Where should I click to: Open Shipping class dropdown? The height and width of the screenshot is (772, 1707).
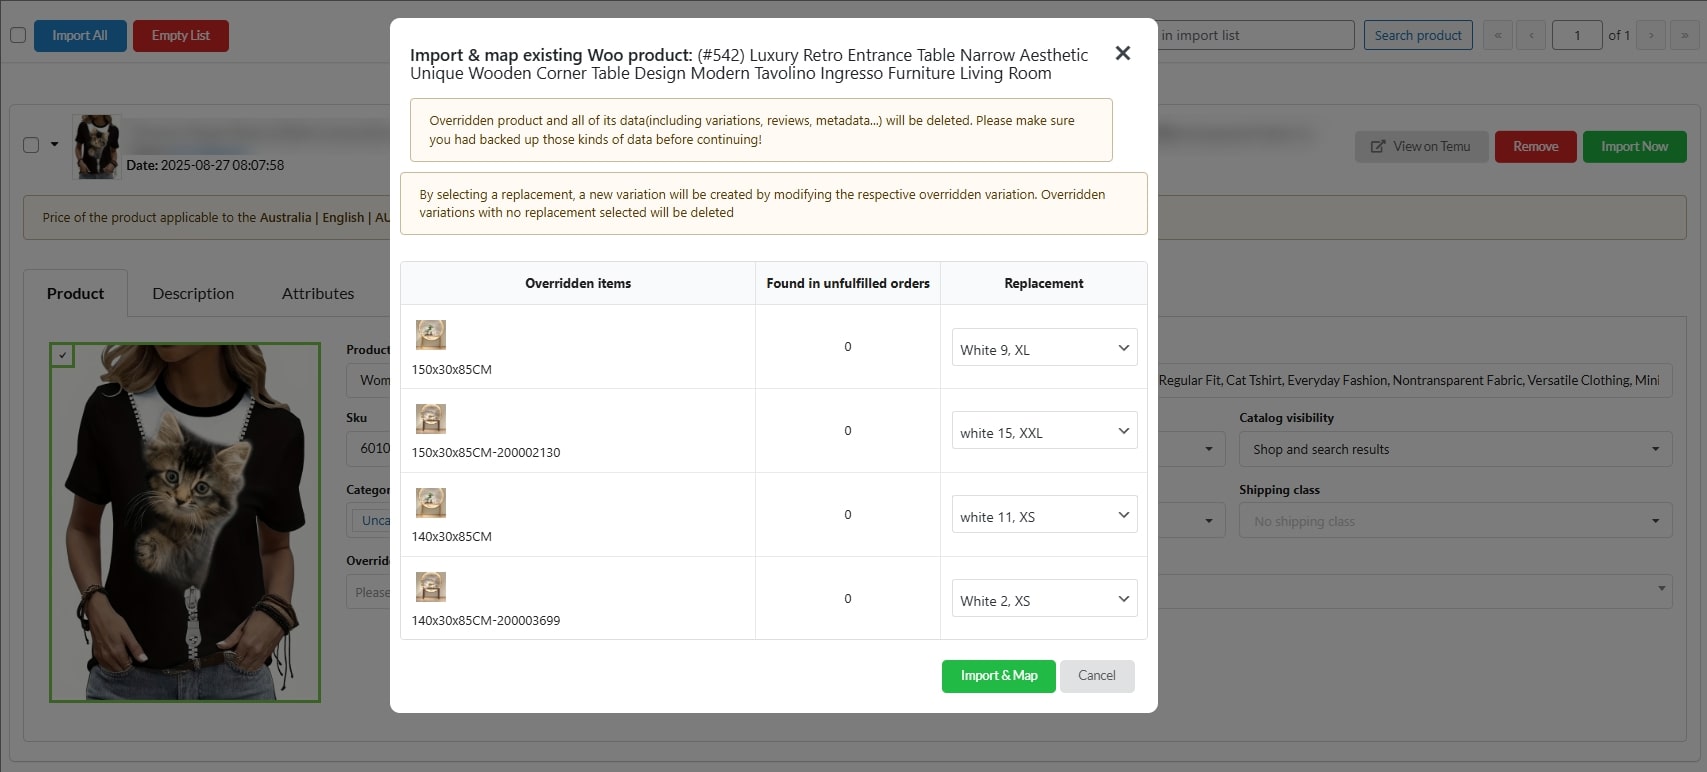[1455, 521]
